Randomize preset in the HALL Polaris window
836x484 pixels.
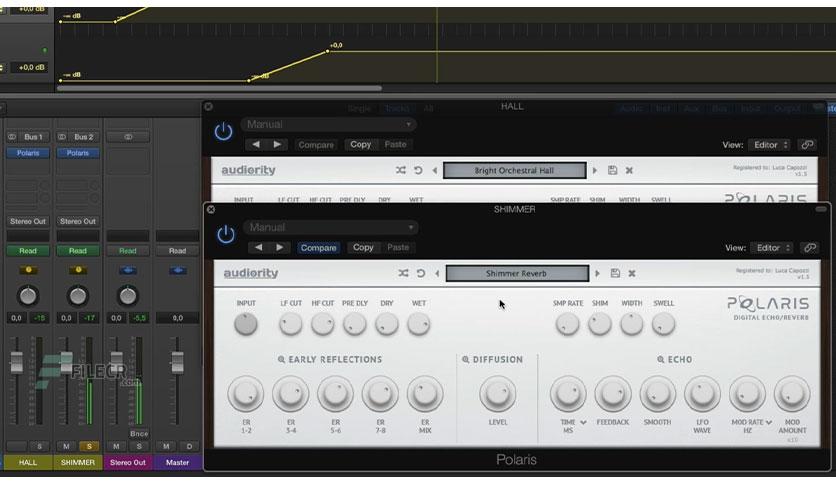(x=400, y=171)
